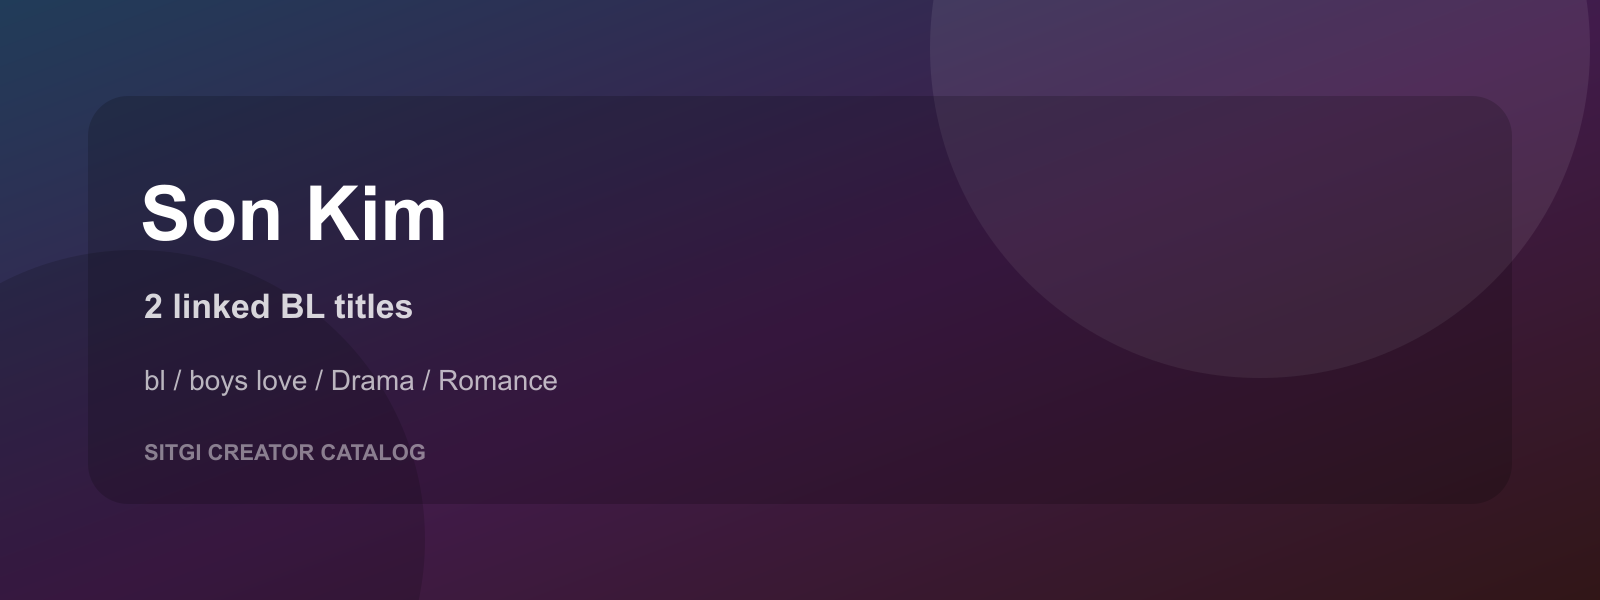Image resolution: width=1600 pixels, height=600 pixels.
Task: Click the word SITGI in footer label
Action: [173, 452]
